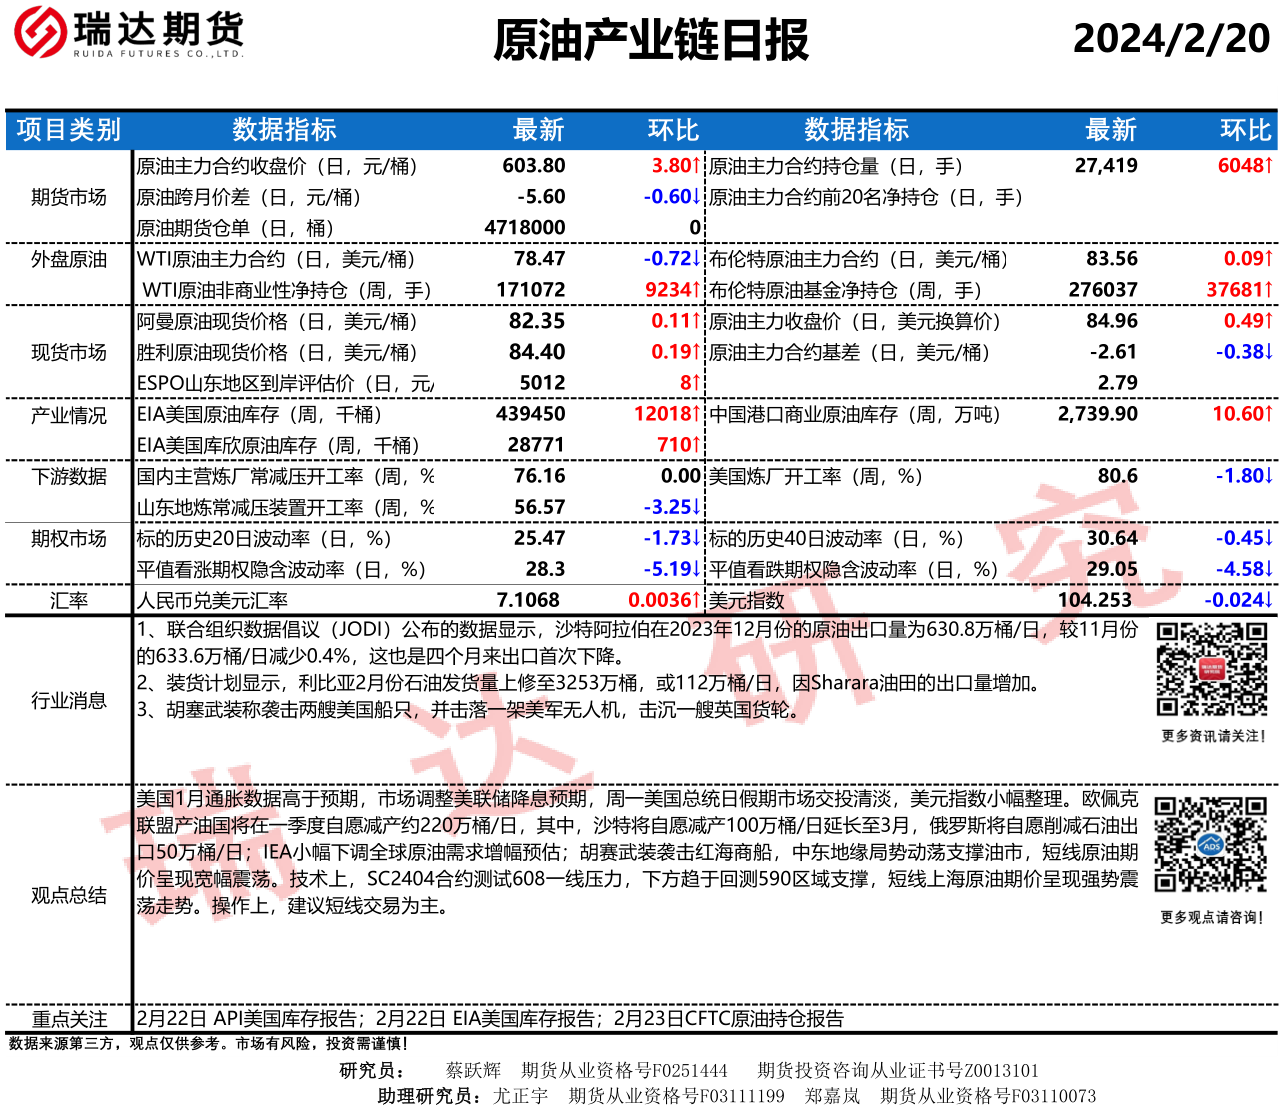
Task: Select the 外盘原油 category cell
Action: pos(68,259)
